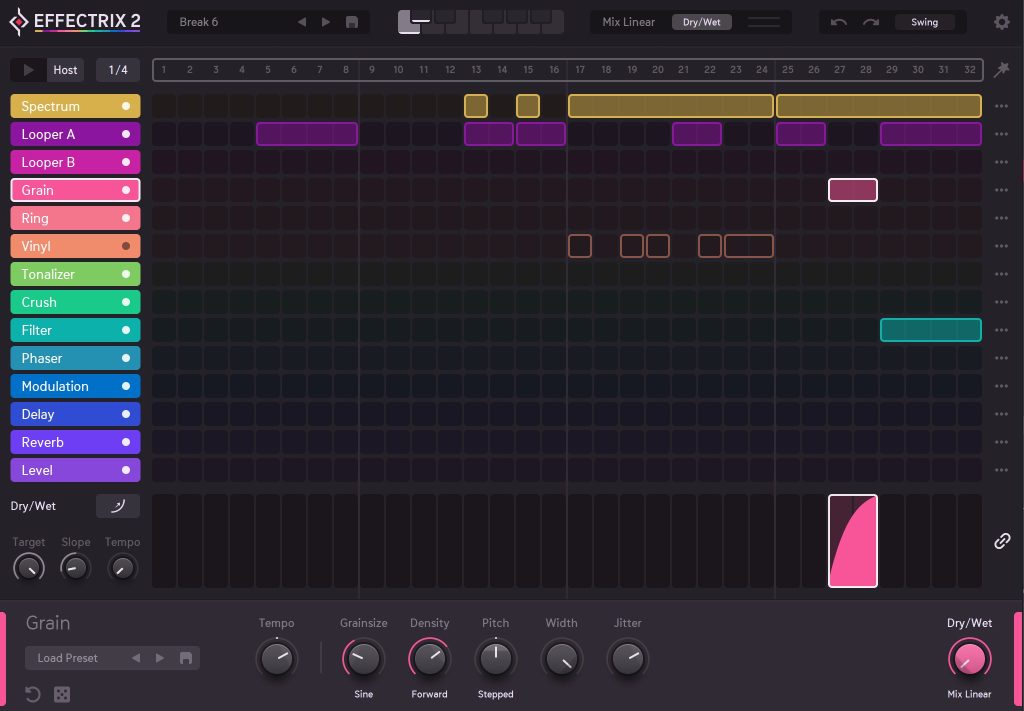Click the undo arrow in the top bar
1024x711 pixels.
(839, 22)
